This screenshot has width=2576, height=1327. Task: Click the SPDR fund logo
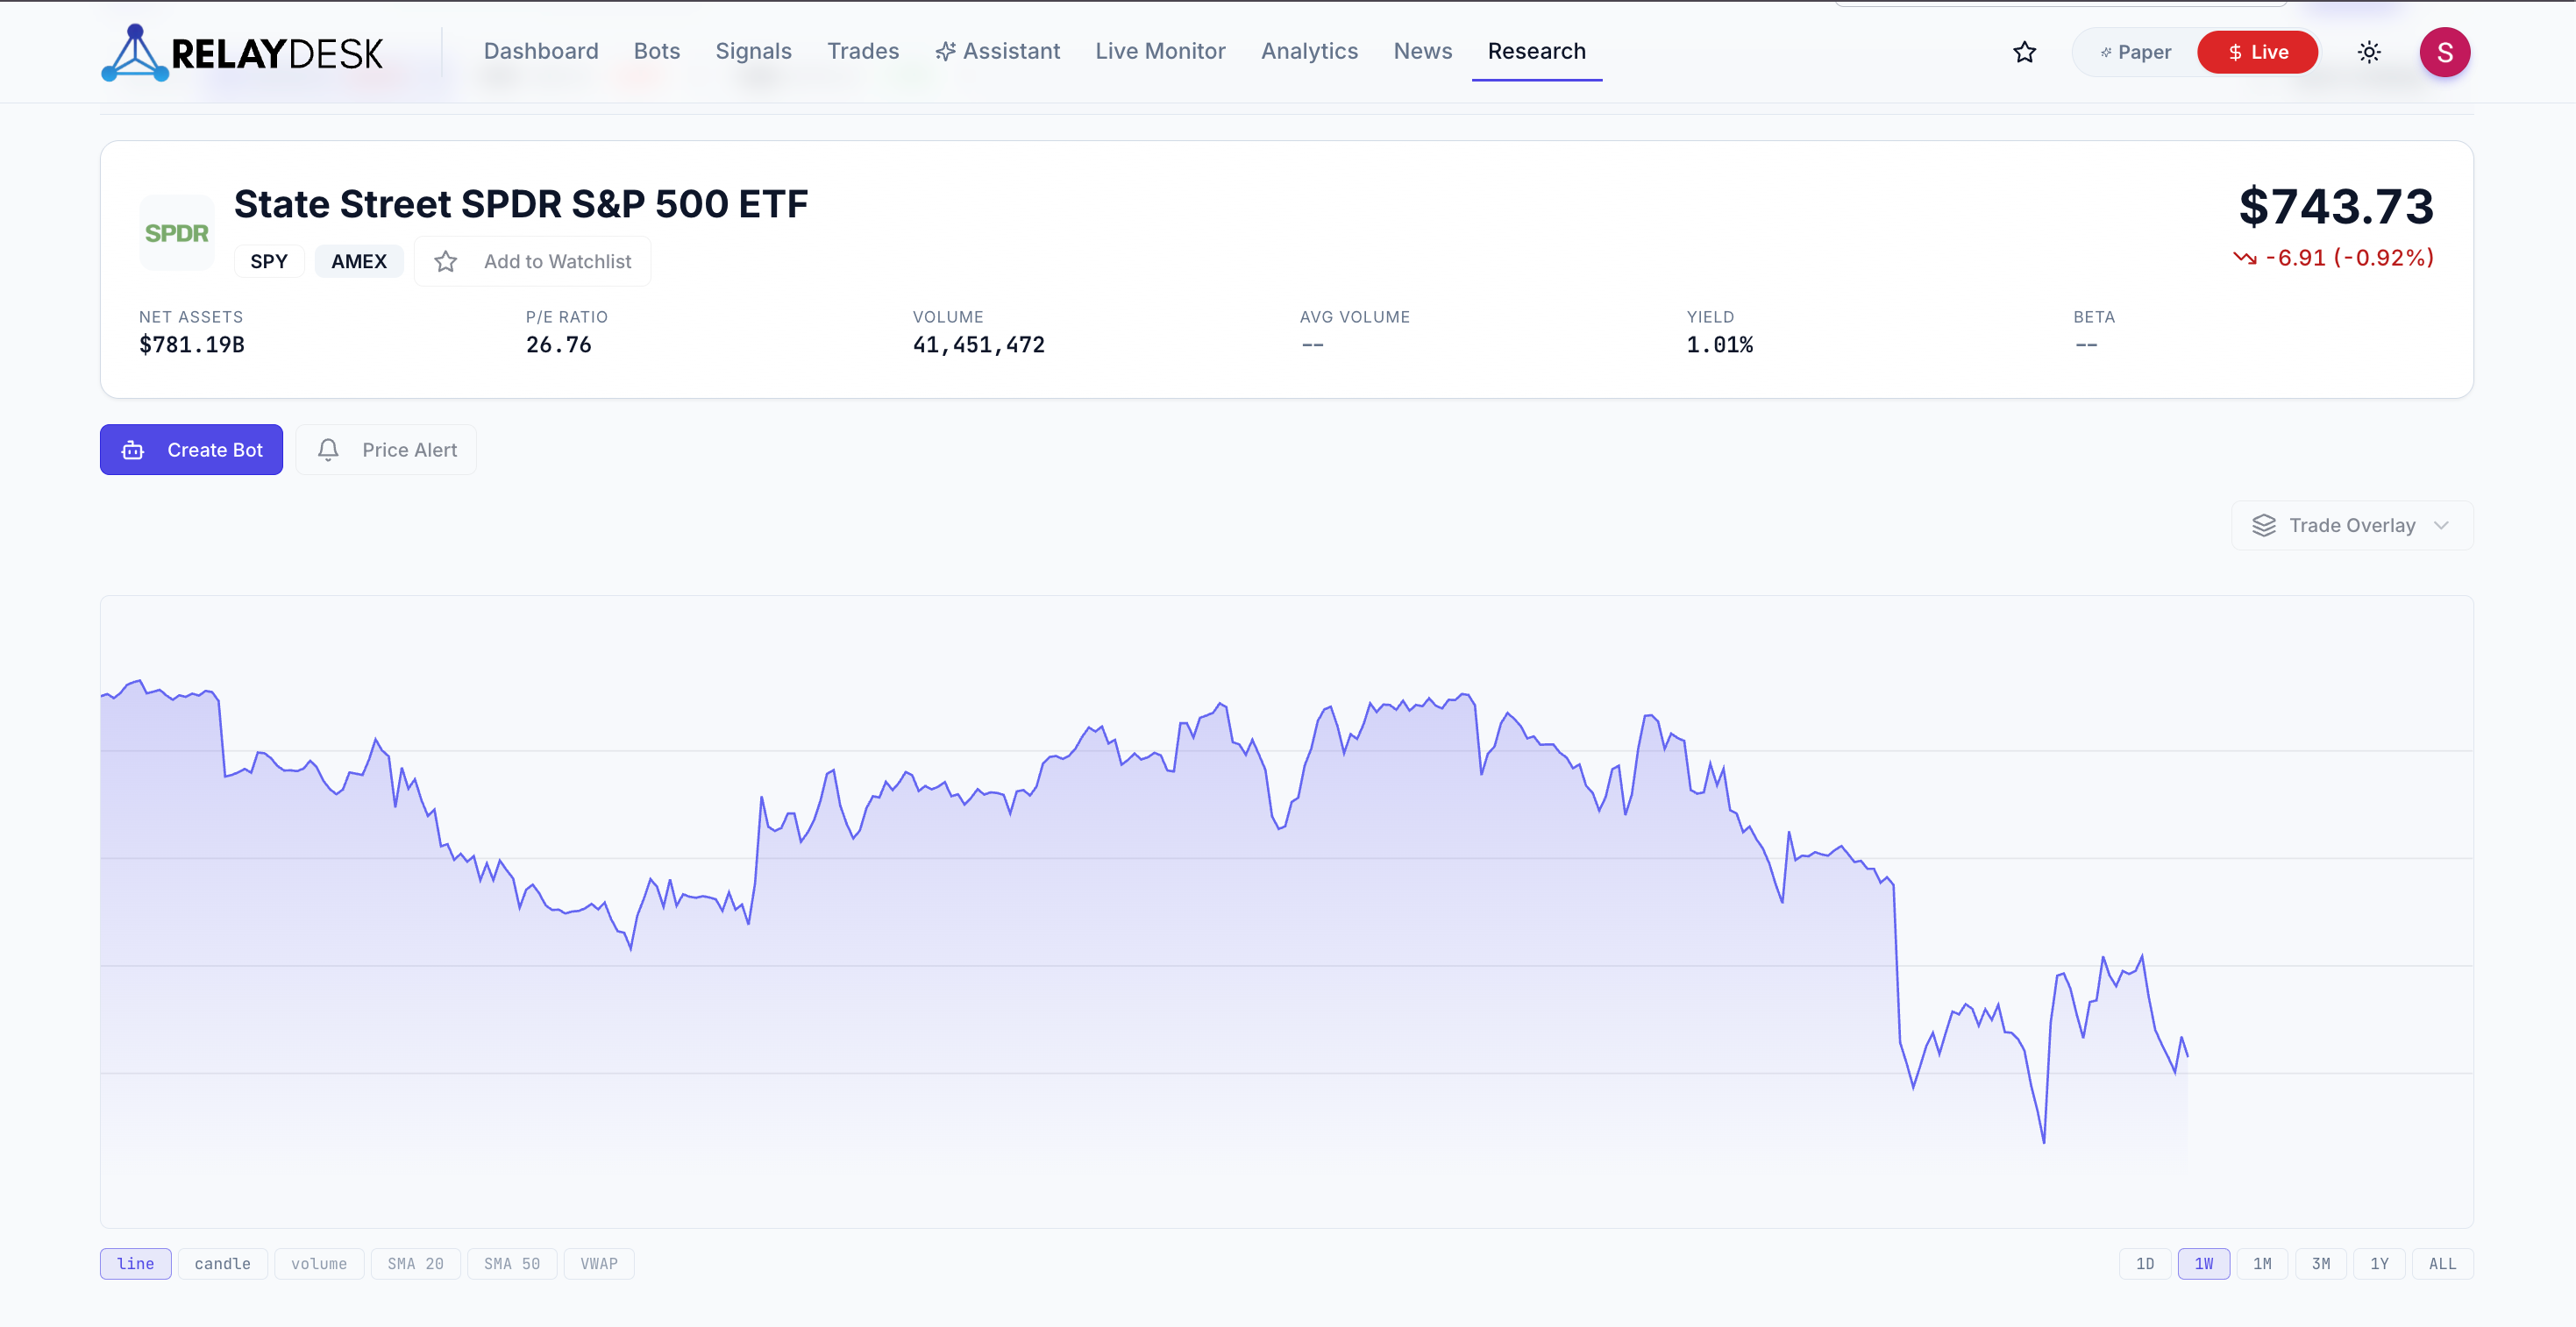click(177, 233)
